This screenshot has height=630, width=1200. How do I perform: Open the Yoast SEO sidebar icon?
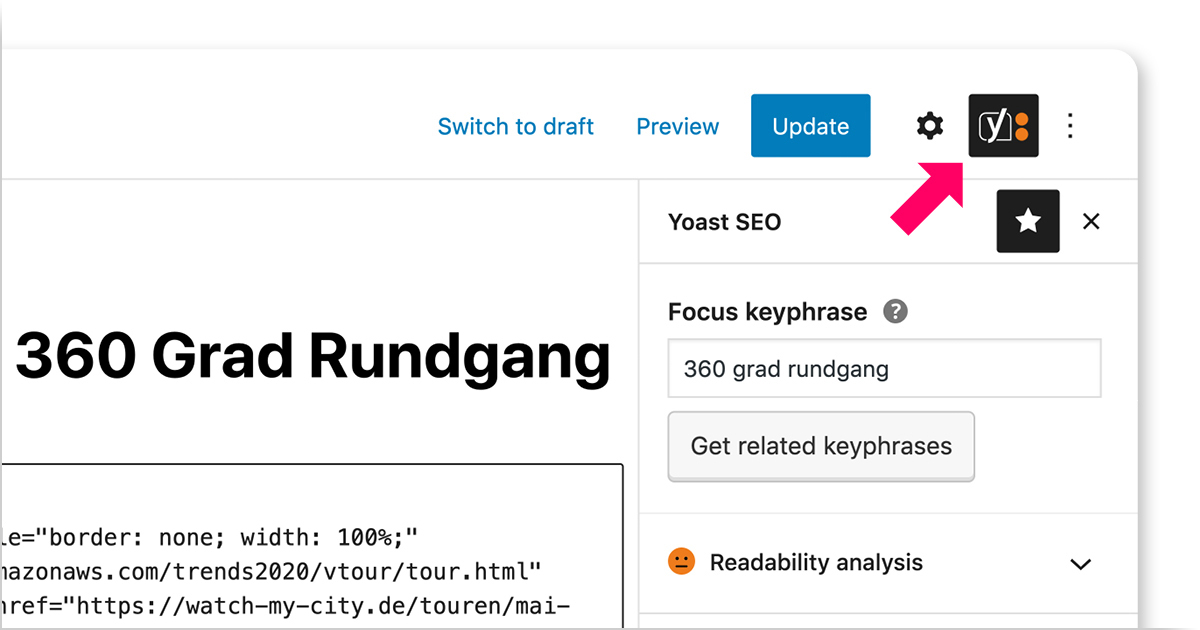(x=1003, y=126)
